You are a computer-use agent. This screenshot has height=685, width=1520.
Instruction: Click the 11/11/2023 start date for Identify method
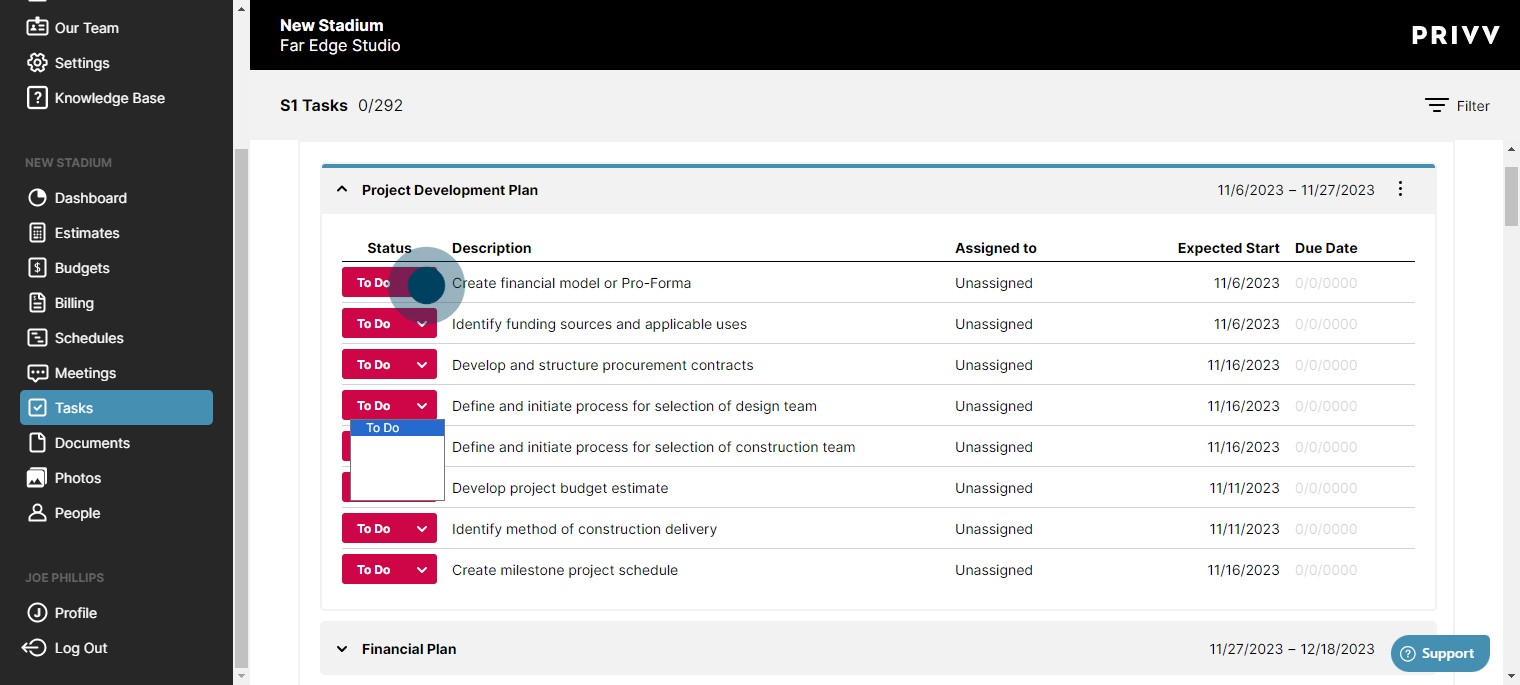point(1244,529)
